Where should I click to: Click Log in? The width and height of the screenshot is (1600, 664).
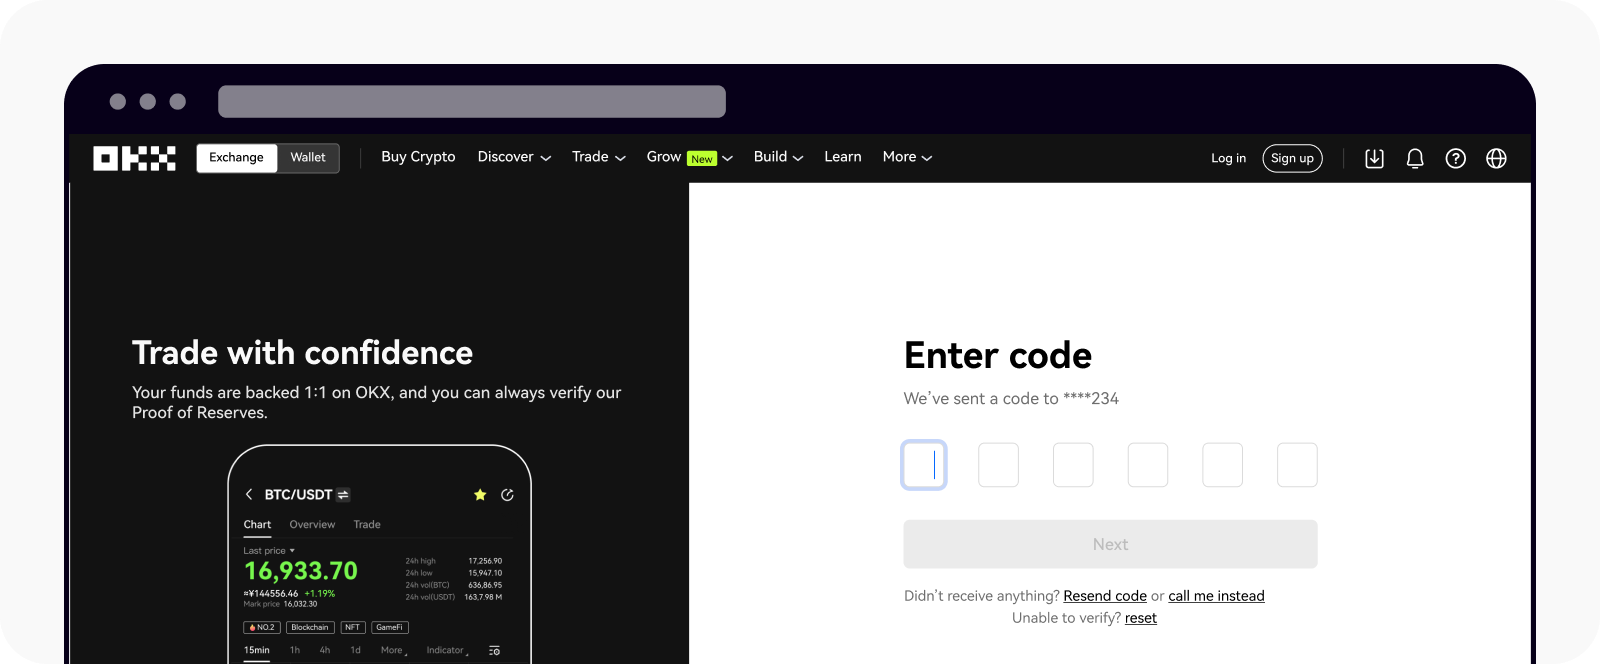tap(1228, 158)
